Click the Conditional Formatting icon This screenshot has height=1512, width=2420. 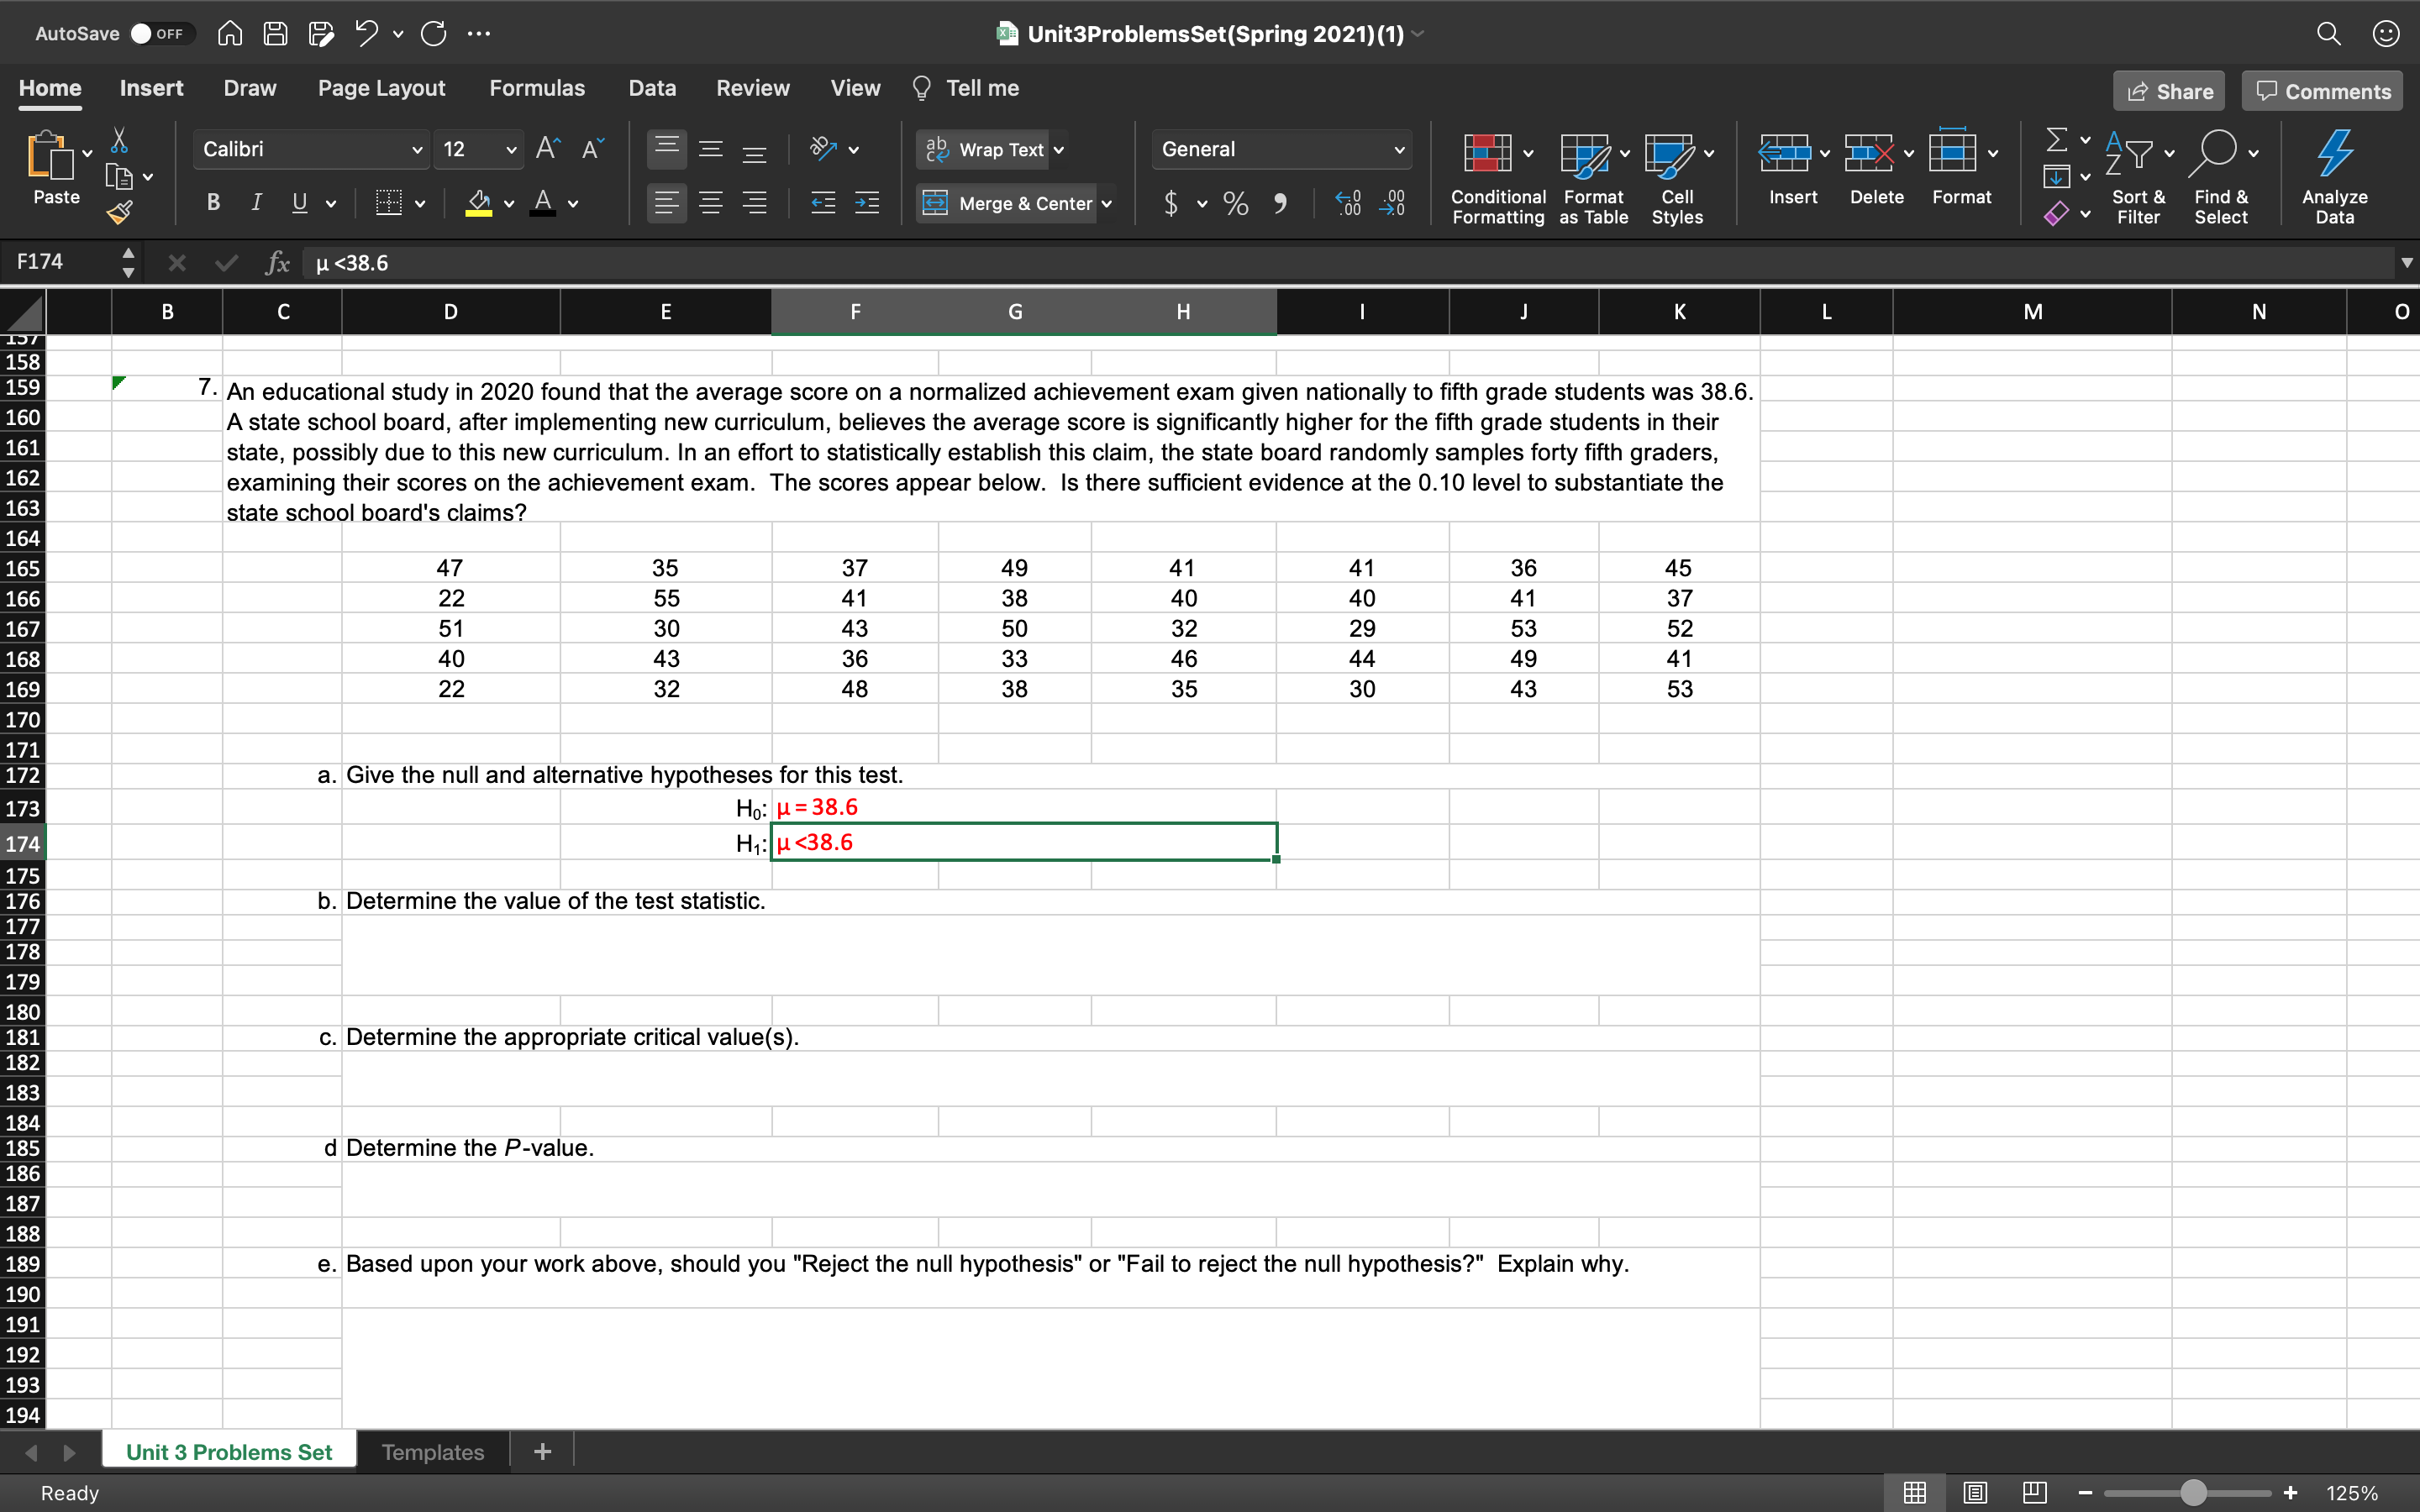(1487, 153)
